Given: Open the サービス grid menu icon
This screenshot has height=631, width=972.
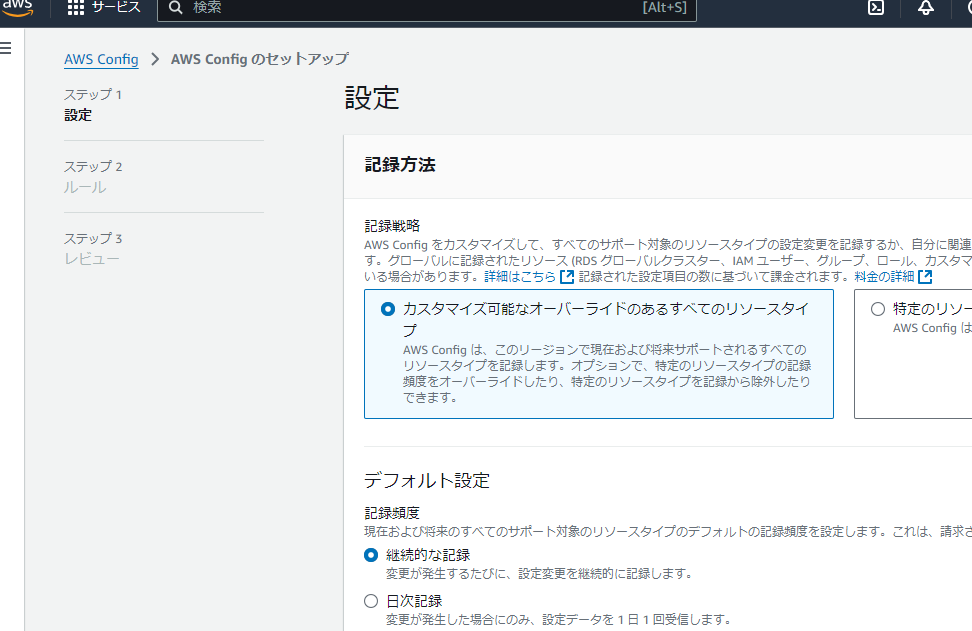Looking at the screenshot, I should tap(76, 7).
